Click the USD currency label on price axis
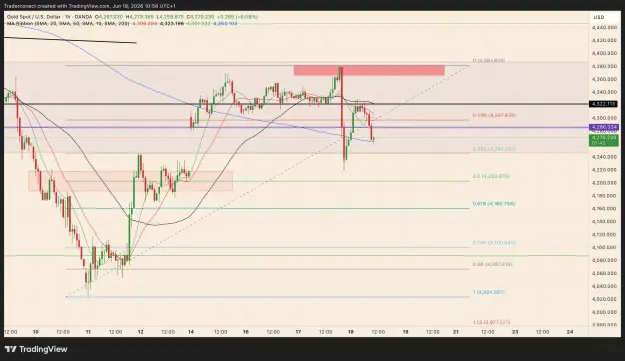 [x=599, y=17]
